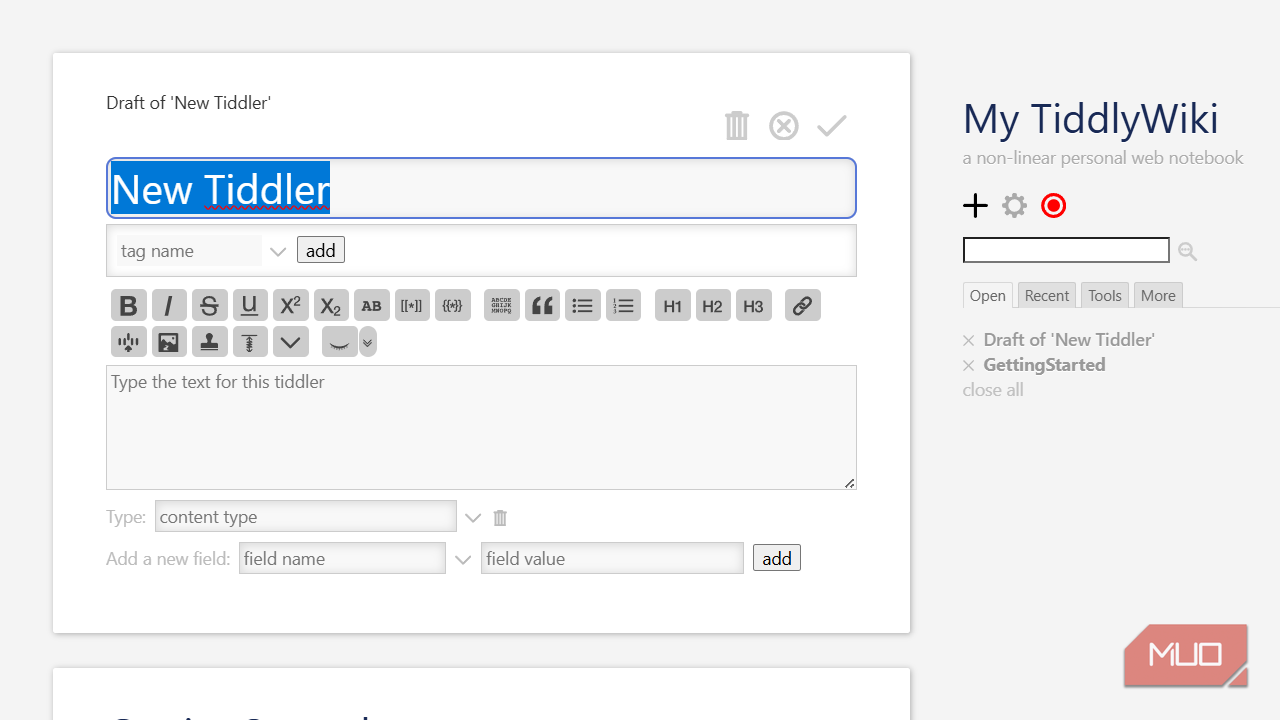This screenshot has width=1280, height=720.
Task: Apply monospaced AB formatting
Action: click(372, 306)
